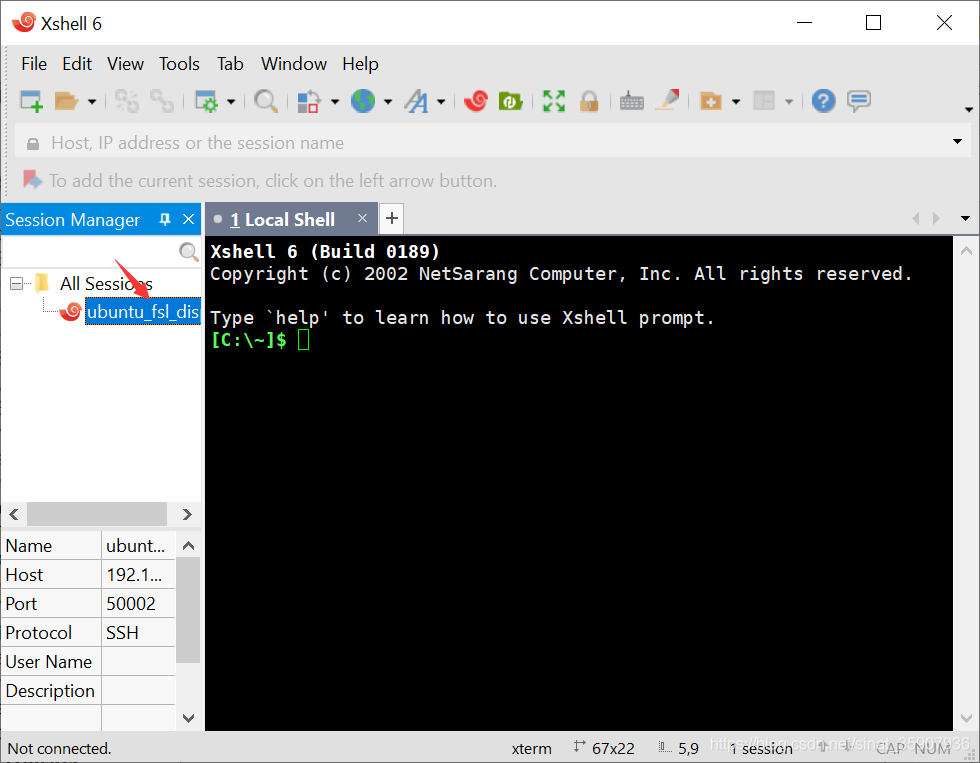Screen dimensions: 980x763
Task: Click the New session toolbar icon
Action: (31, 101)
